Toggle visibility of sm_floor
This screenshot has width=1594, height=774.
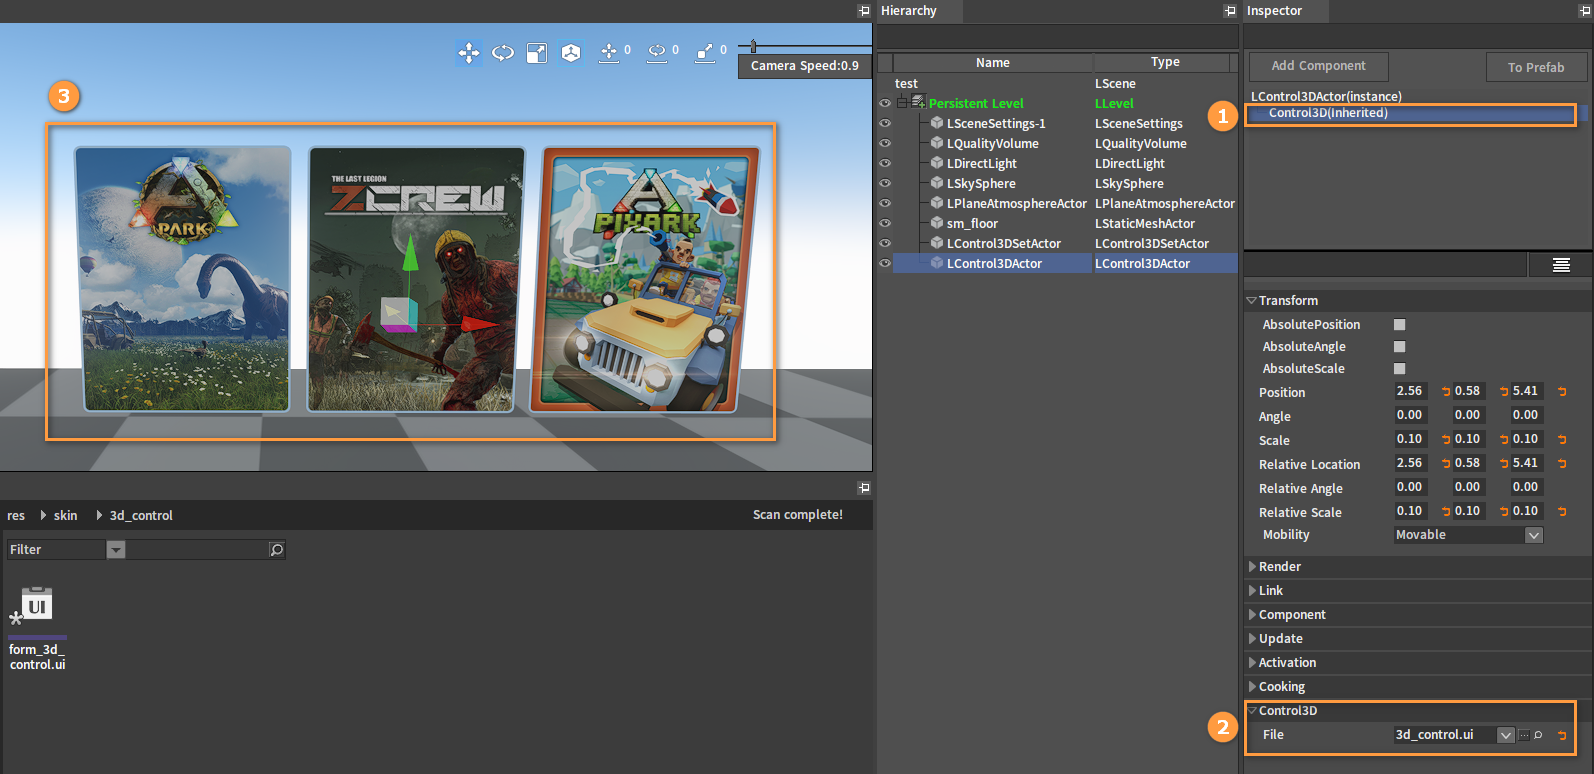(885, 223)
